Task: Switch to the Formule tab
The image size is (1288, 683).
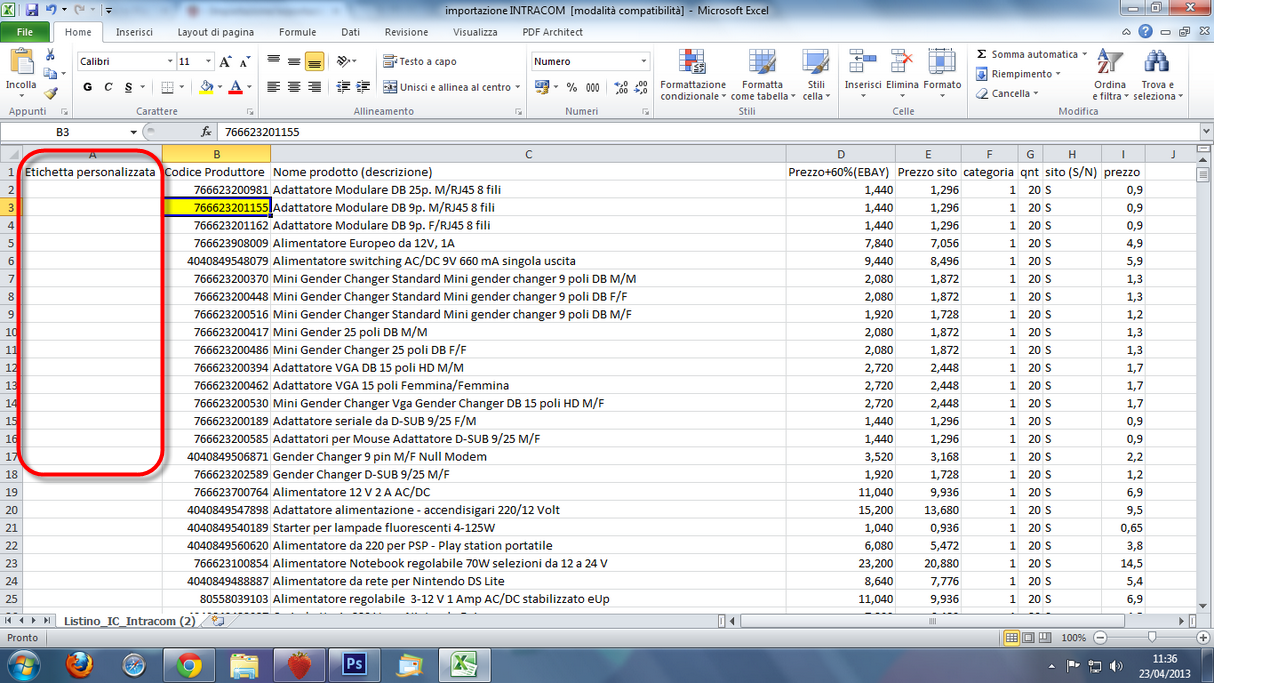Action: click(298, 32)
